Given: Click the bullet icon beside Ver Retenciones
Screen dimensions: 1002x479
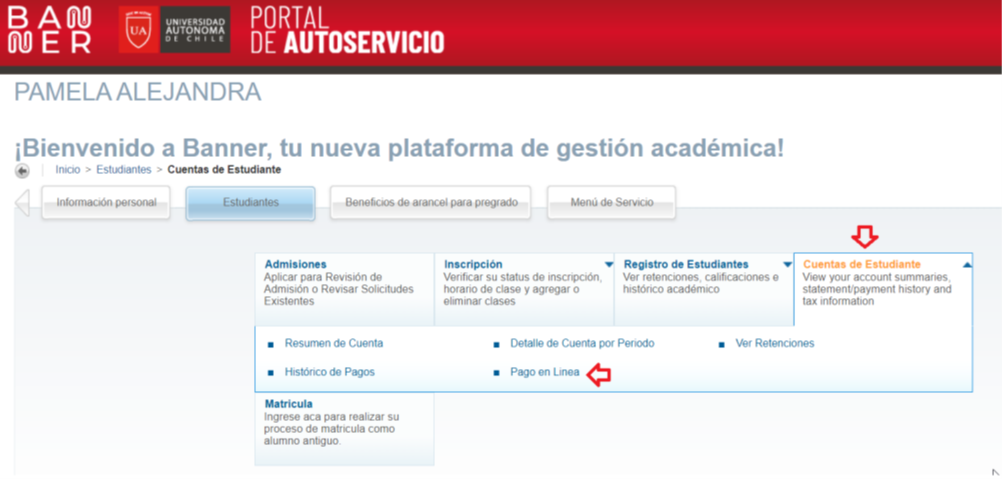Looking at the screenshot, I should [722, 344].
